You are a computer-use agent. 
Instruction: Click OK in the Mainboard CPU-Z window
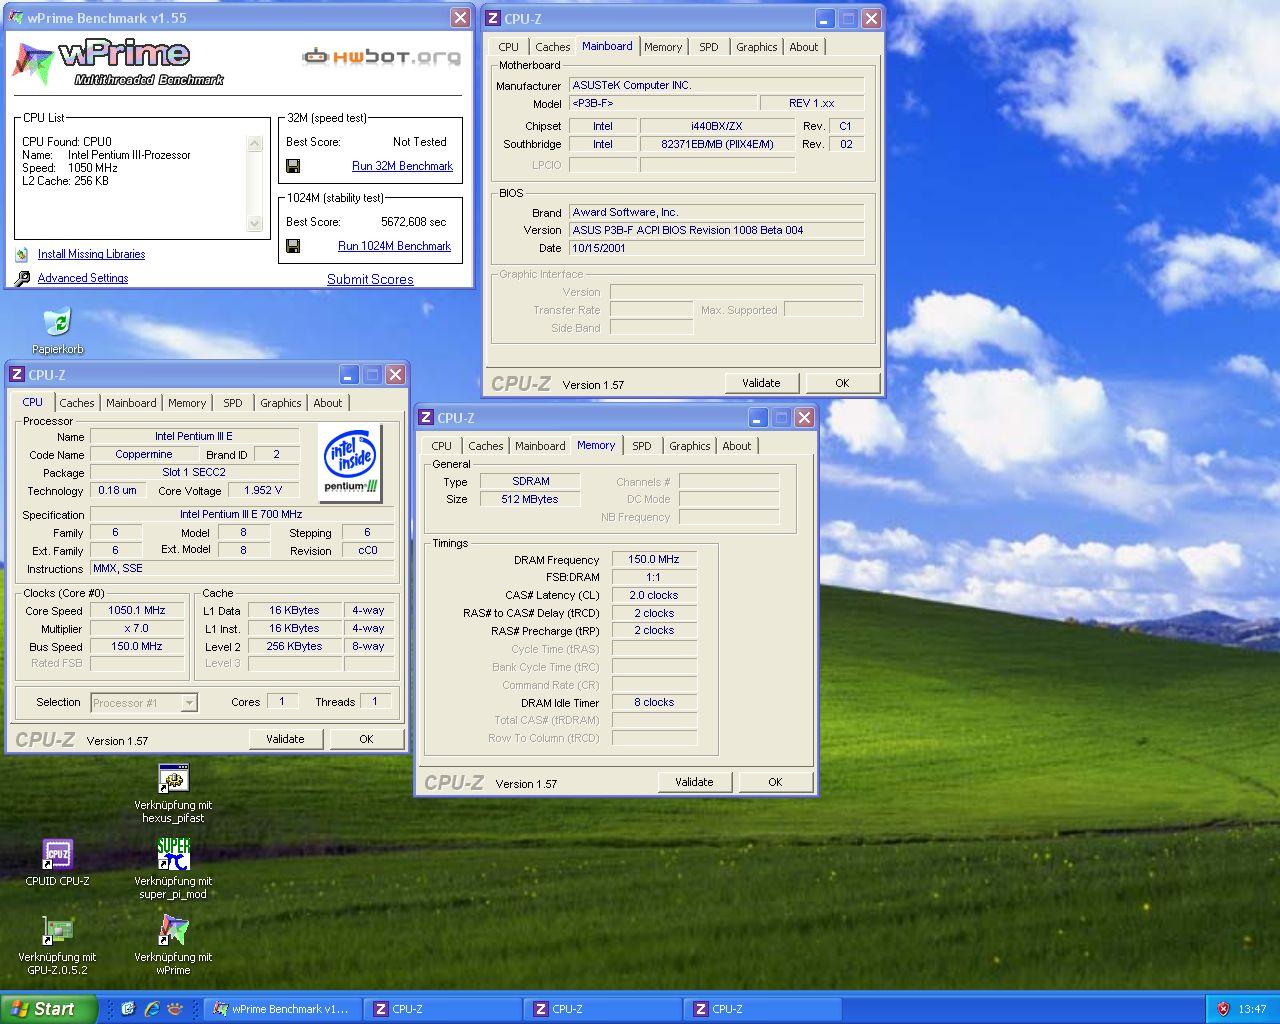click(x=842, y=383)
